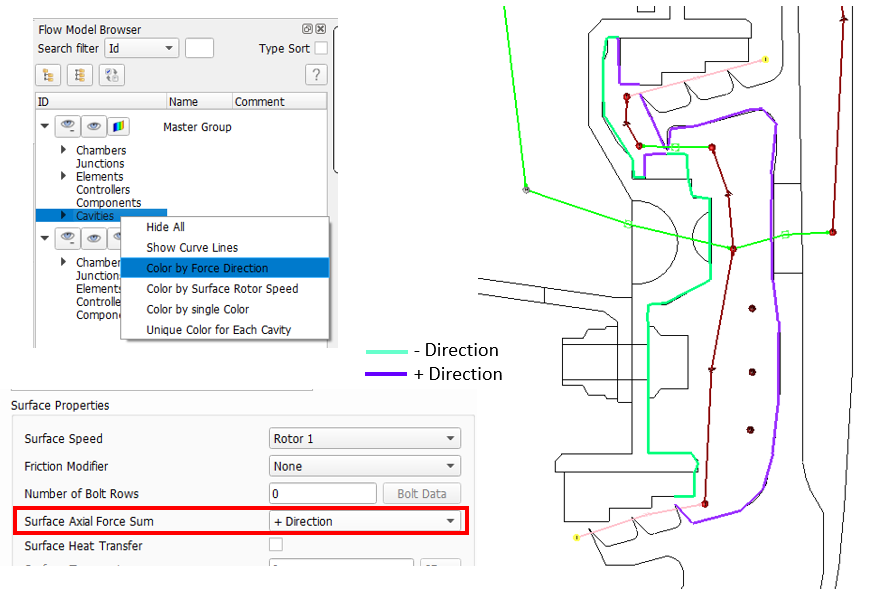Open the question mark help button

[316, 75]
